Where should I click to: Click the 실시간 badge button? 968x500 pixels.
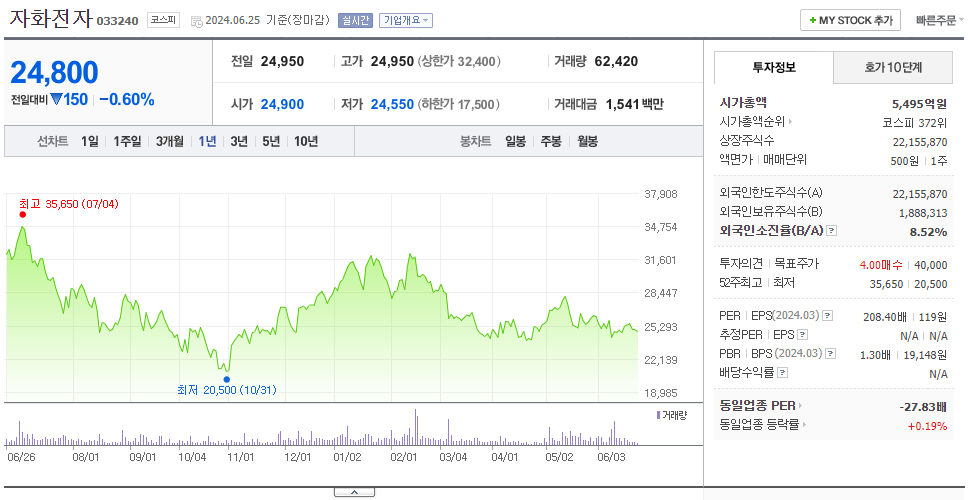(x=355, y=20)
